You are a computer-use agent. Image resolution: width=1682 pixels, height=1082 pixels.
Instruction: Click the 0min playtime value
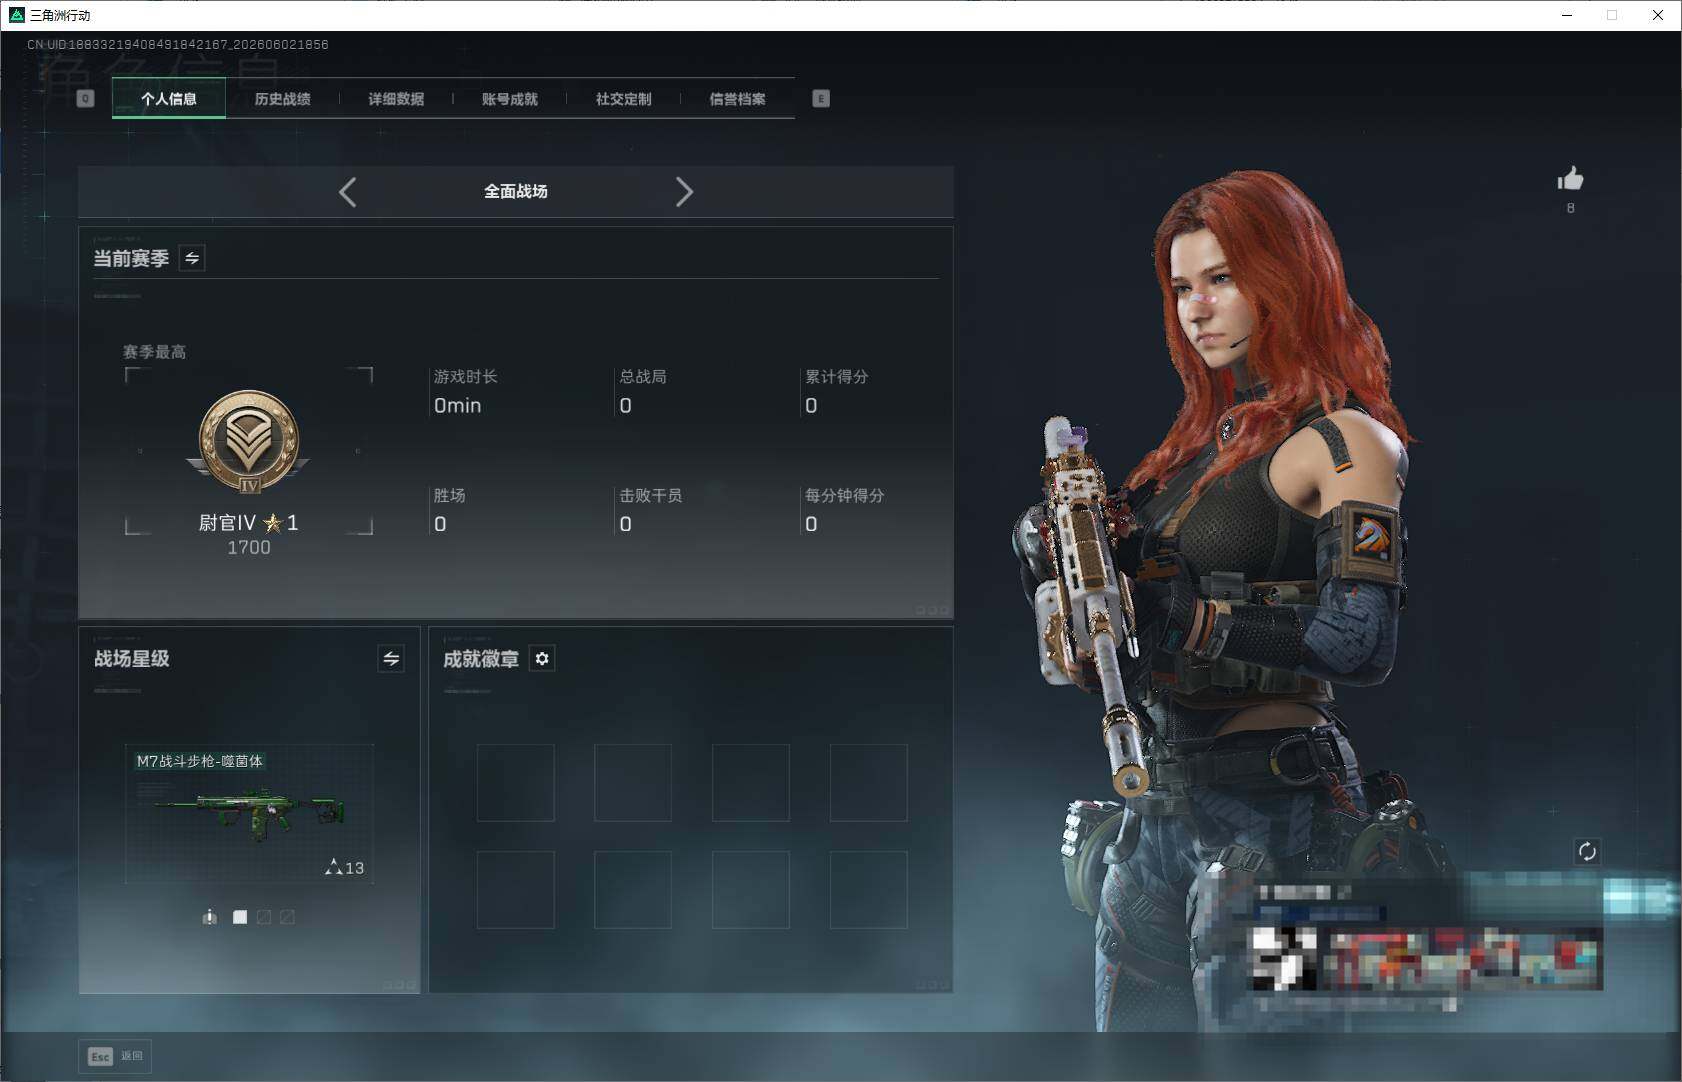pos(458,406)
